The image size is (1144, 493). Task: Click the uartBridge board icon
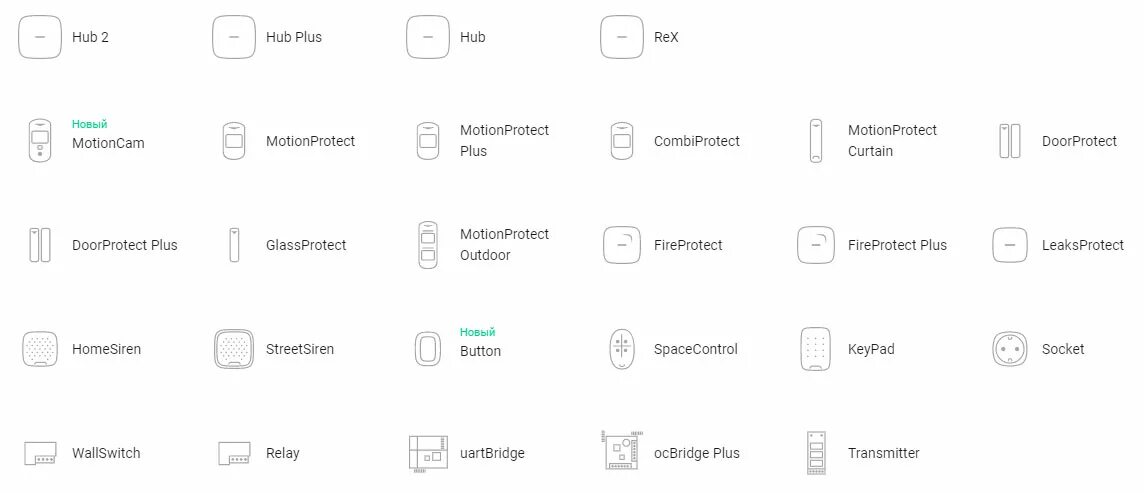[x=428, y=454]
